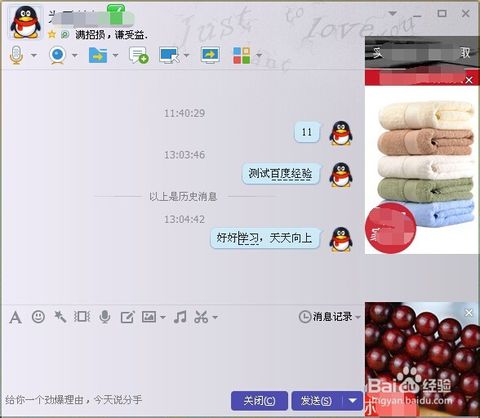Click the green circle icon beside the star

pos(65,34)
